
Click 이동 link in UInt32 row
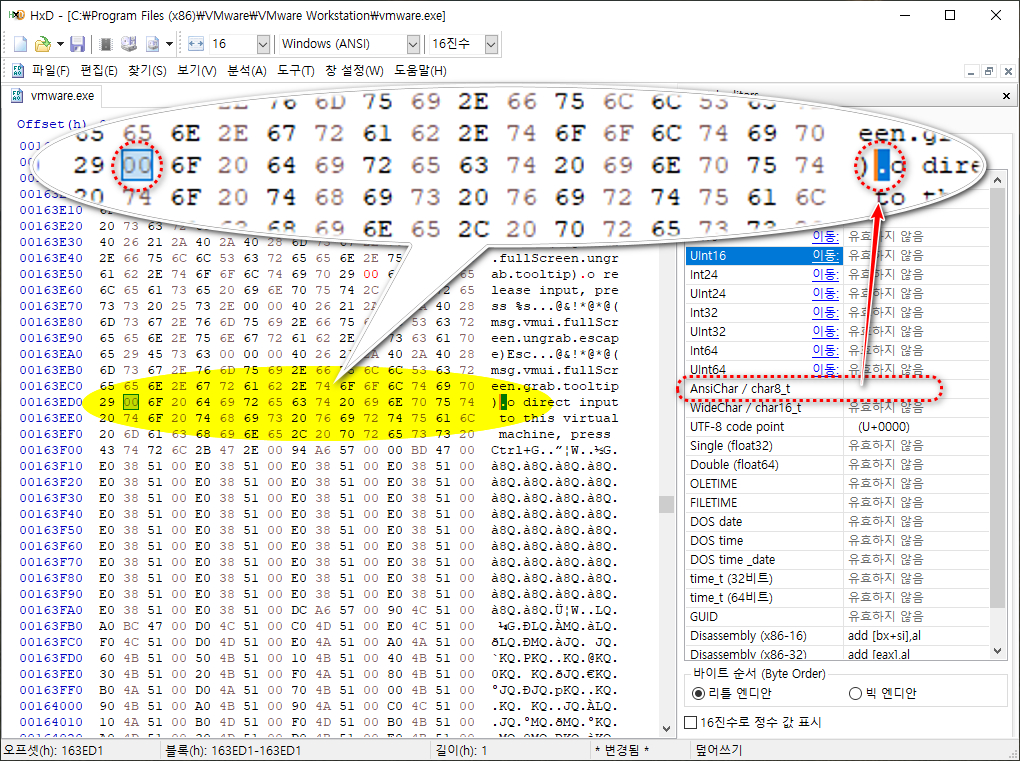(825, 332)
